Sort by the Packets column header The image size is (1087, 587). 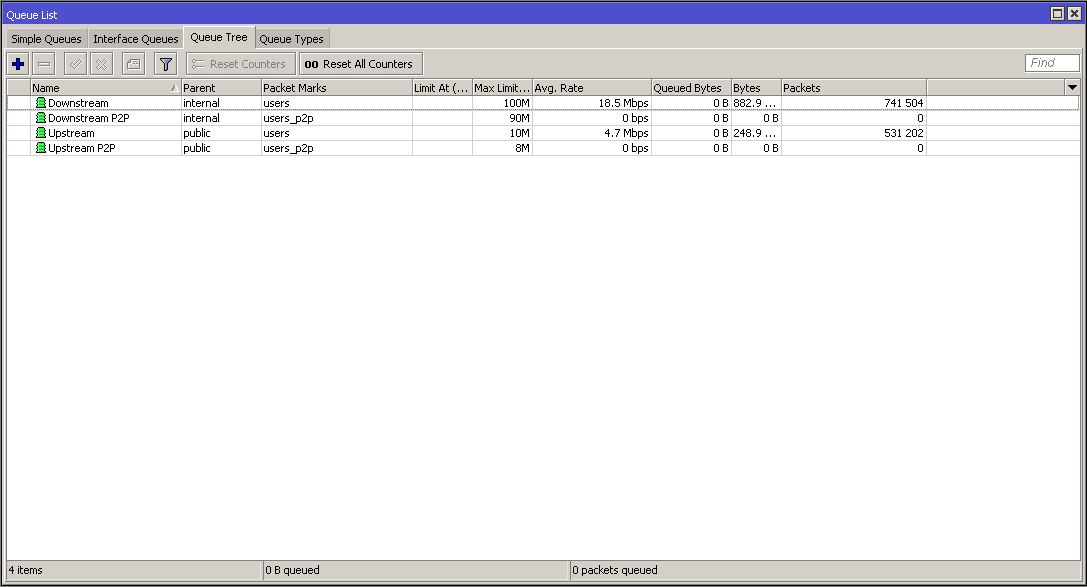[x=853, y=88]
